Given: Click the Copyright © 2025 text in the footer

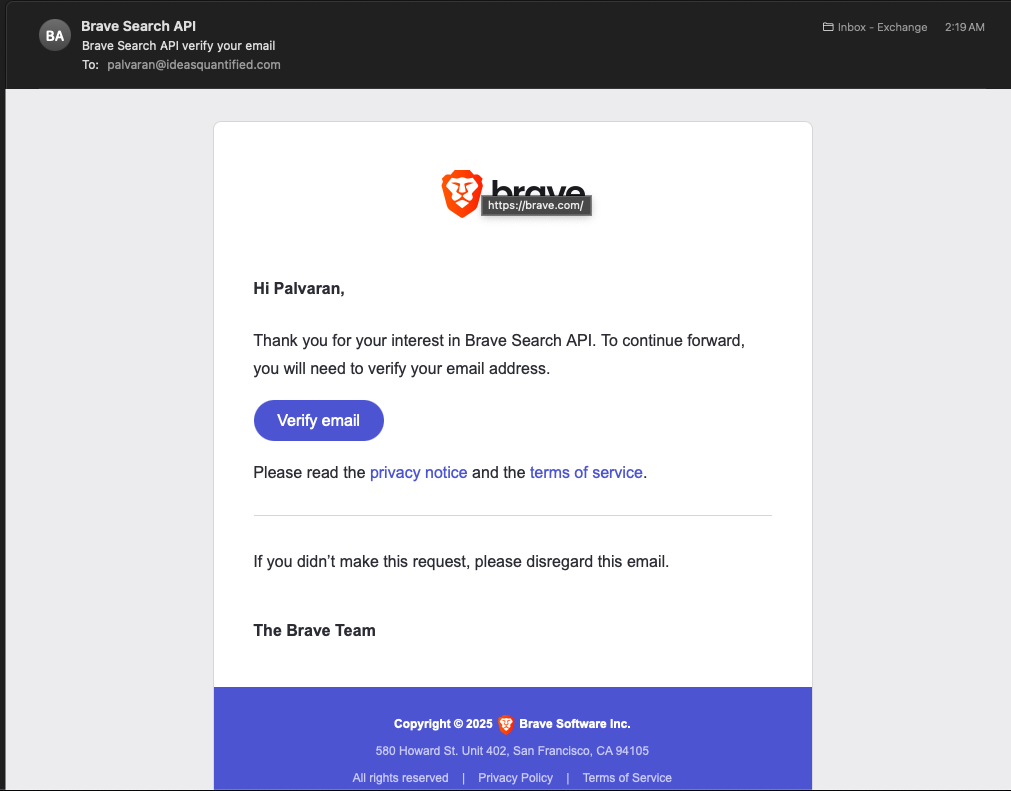Looking at the screenshot, I should tap(443, 724).
